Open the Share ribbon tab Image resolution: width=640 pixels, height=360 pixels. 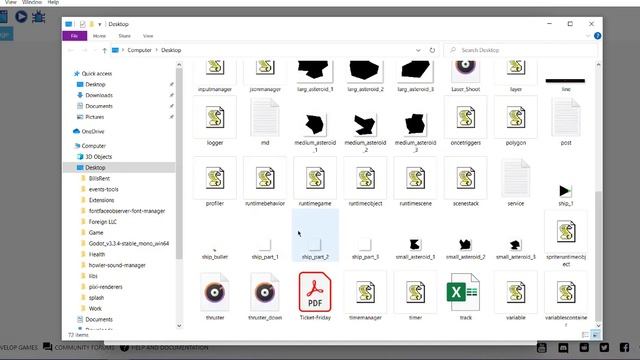coord(124,36)
